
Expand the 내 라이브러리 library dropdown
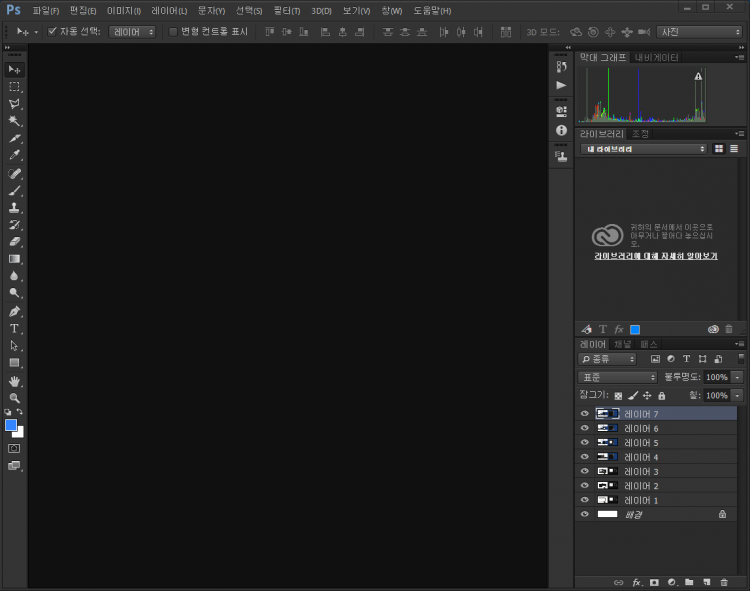pos(646,149)
